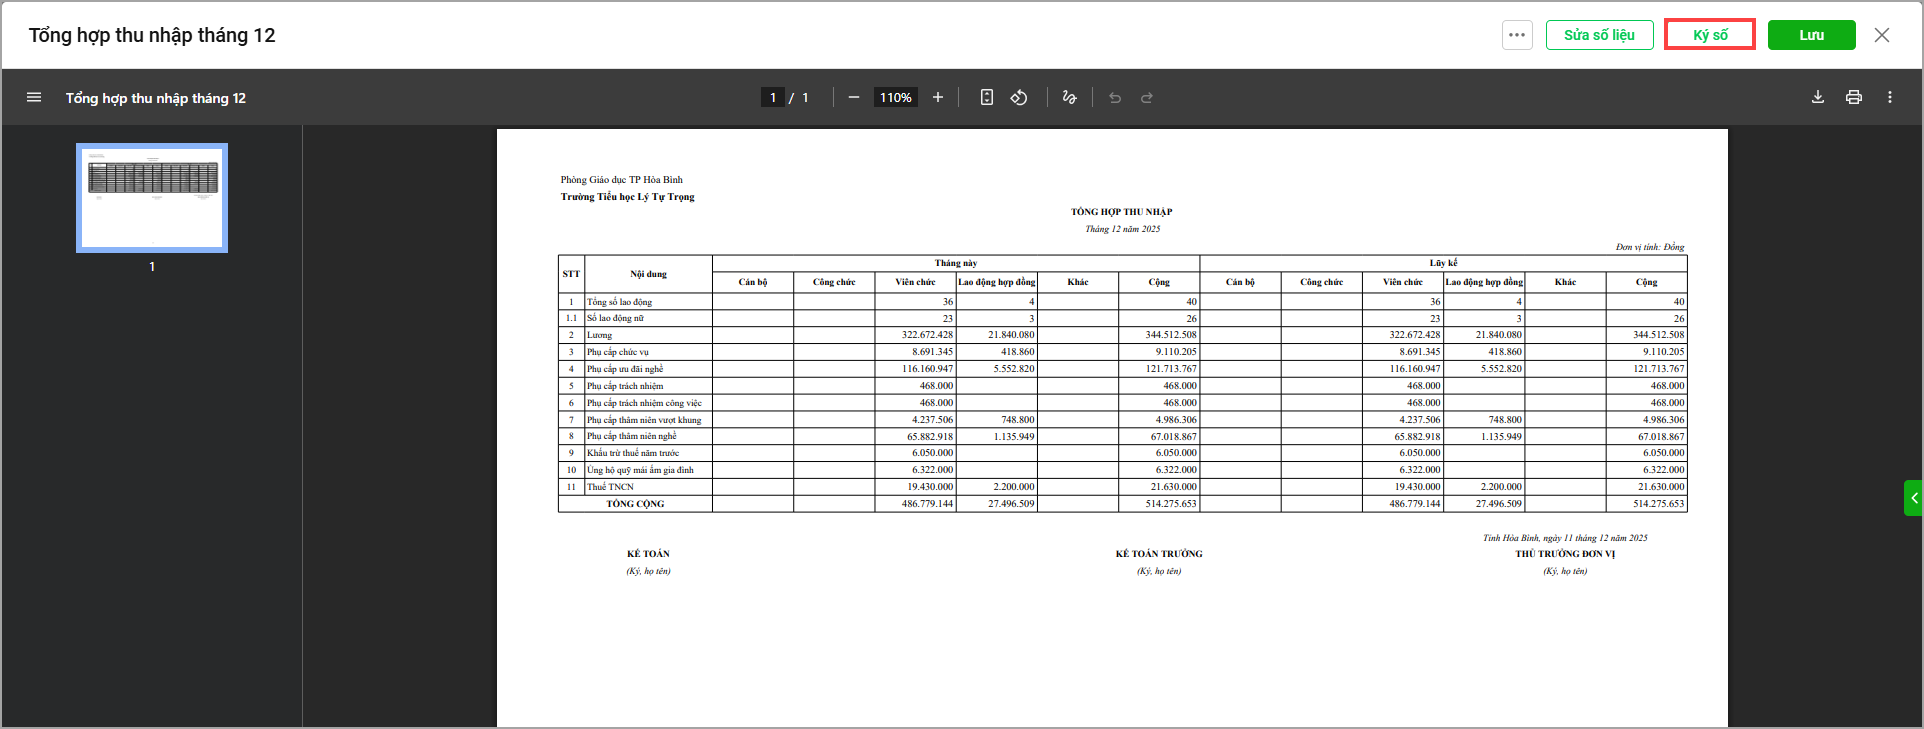Viewport: 1924px width, 729px height.
Task: Toggle the PDF sidebar hamburger menu
Action: [34, 97]
